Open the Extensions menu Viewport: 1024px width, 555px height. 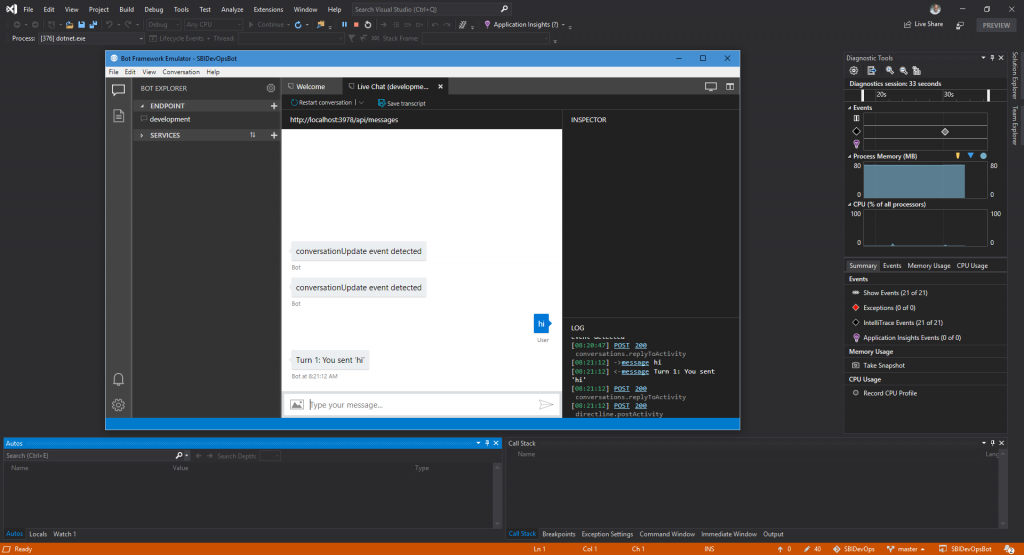click(268, 9)
